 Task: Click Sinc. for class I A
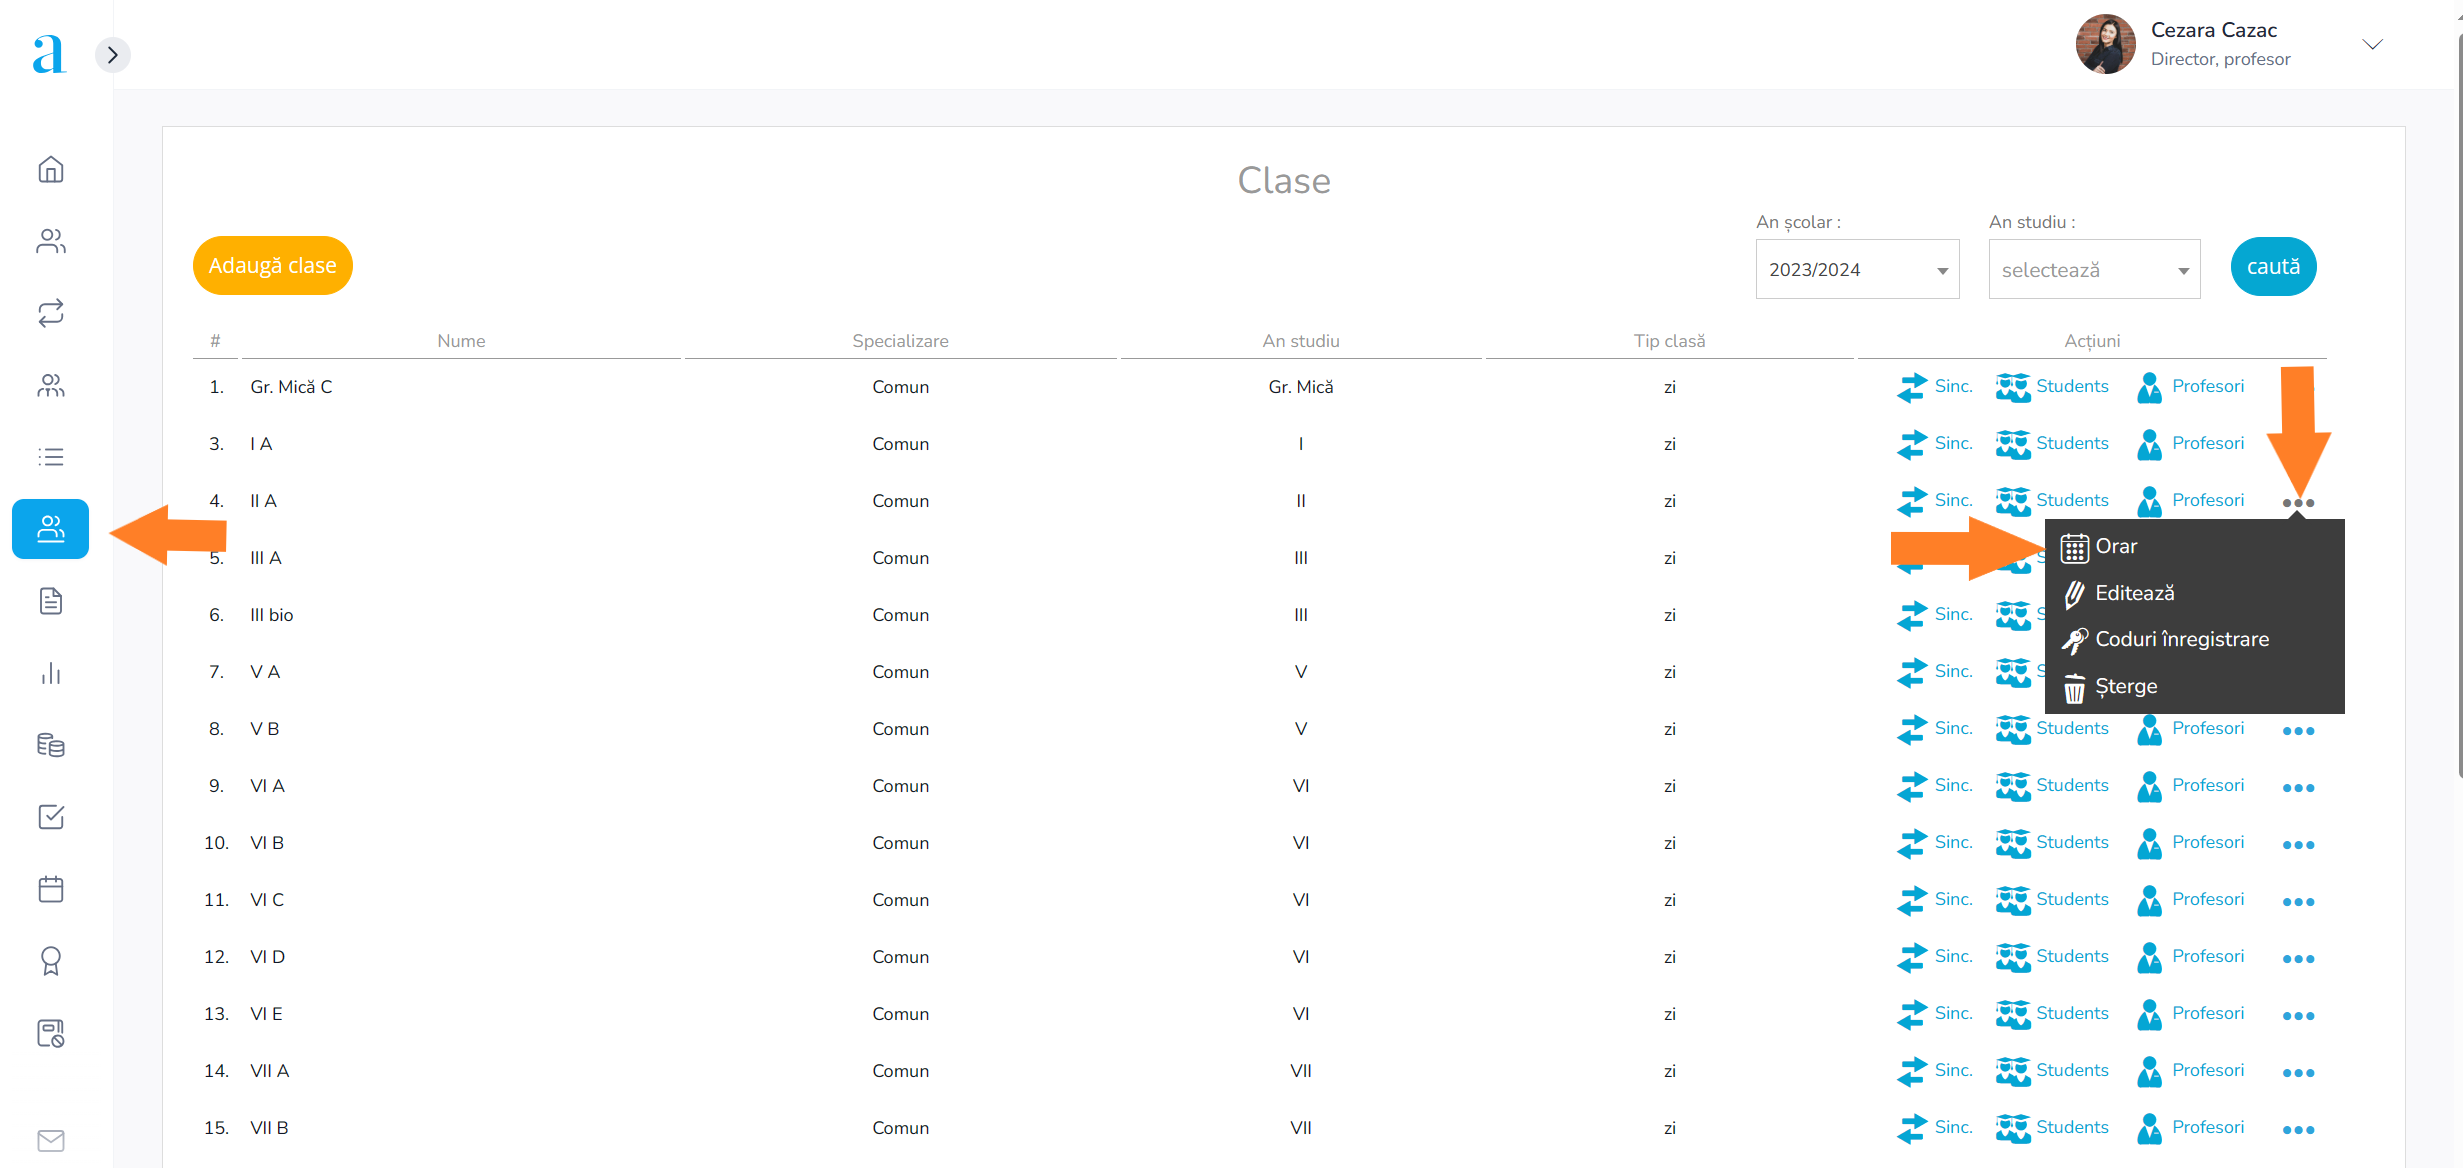1934,444
